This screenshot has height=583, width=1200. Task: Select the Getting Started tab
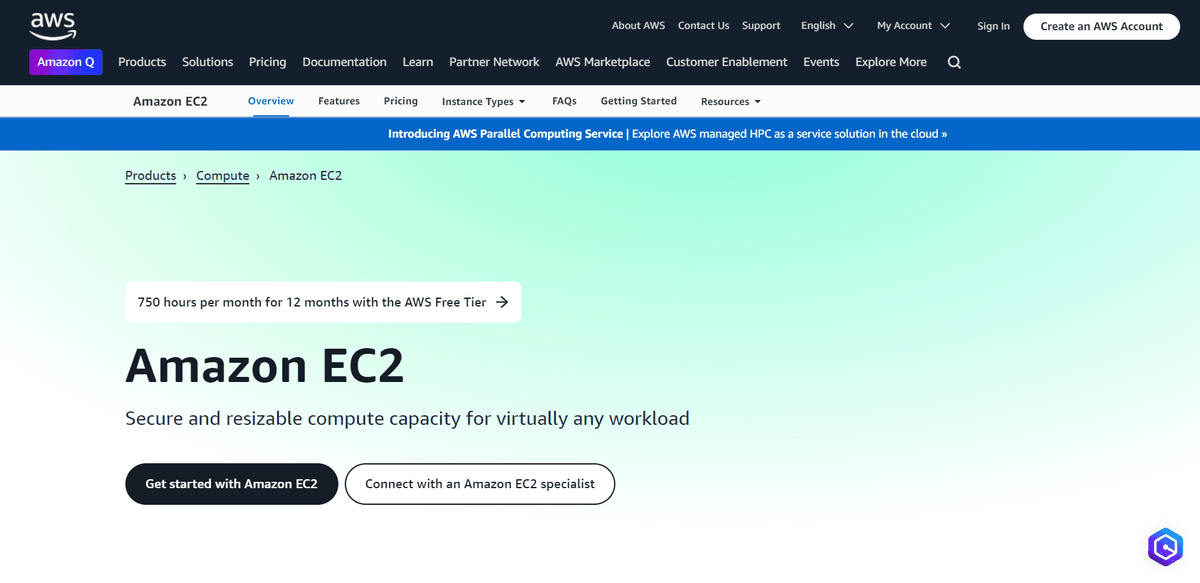click(638, 101)
